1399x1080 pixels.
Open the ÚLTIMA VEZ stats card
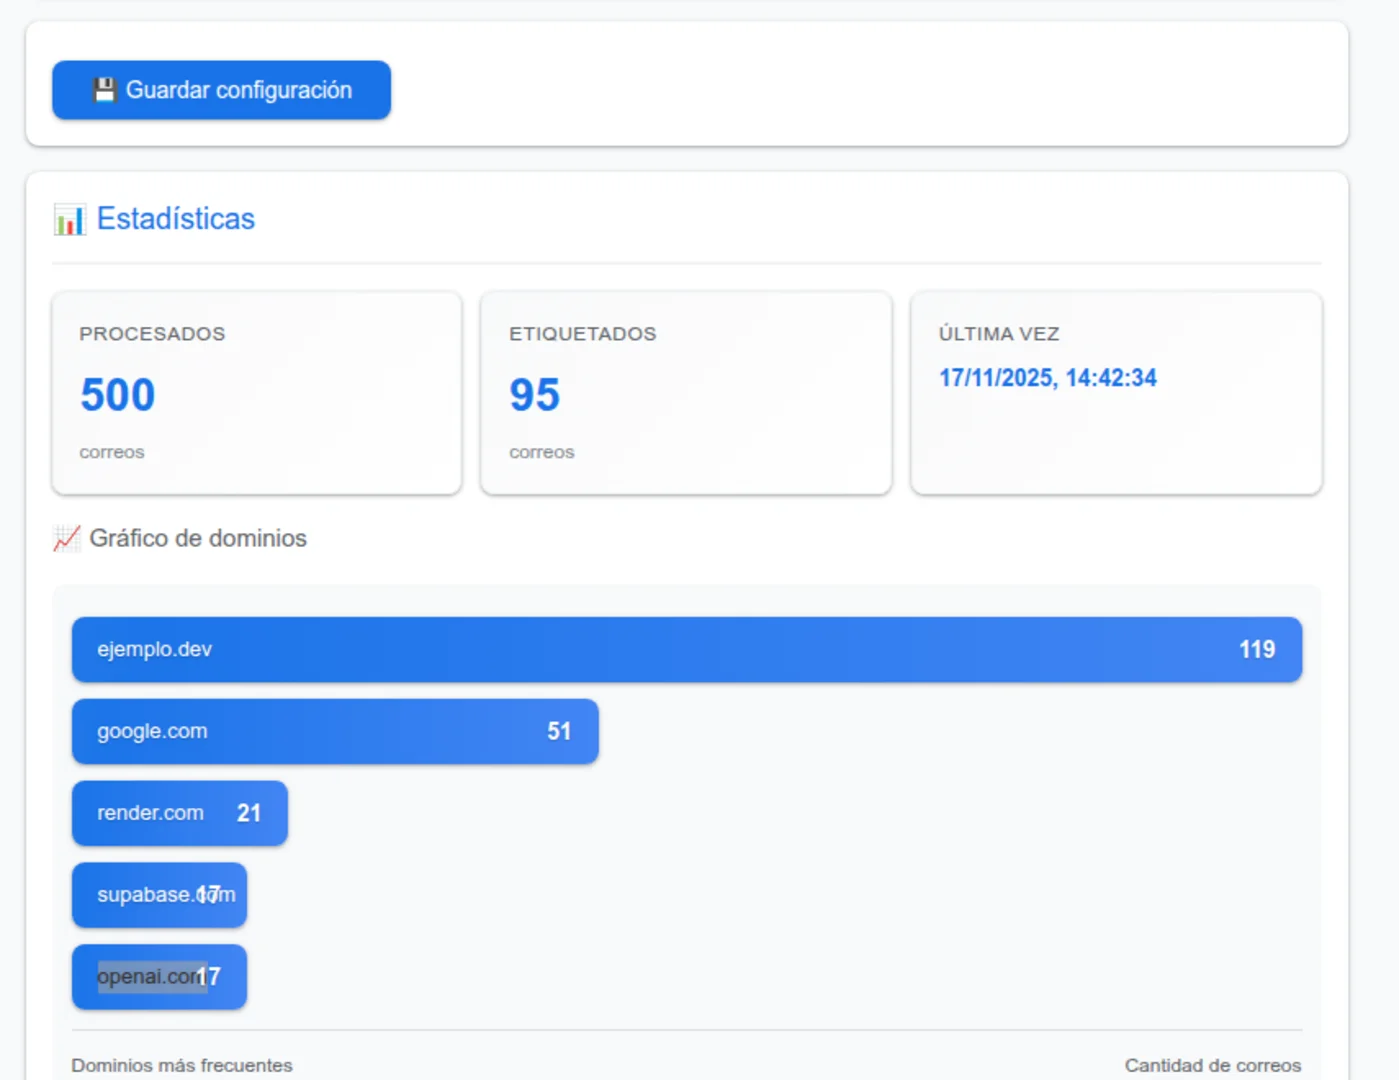click(1116, 393)
